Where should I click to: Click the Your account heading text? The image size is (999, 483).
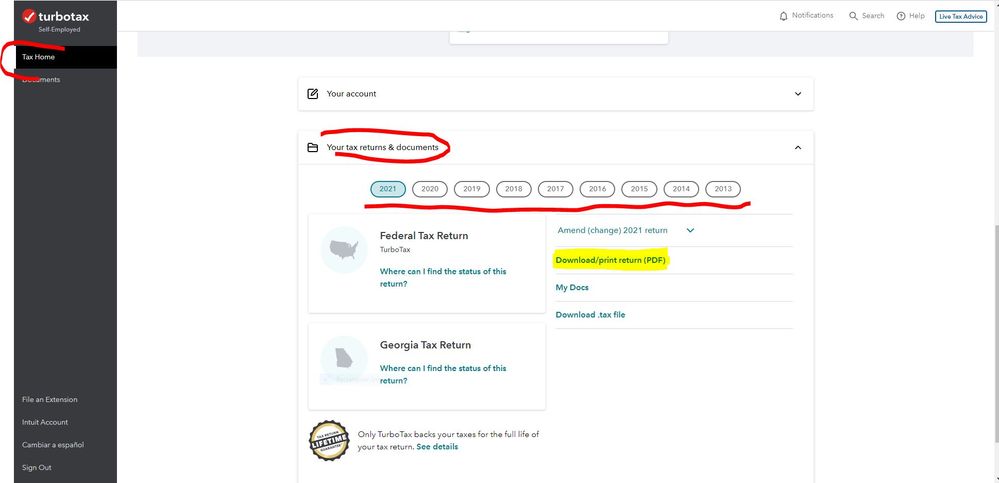pyautogui.click(x=351, y=94)
